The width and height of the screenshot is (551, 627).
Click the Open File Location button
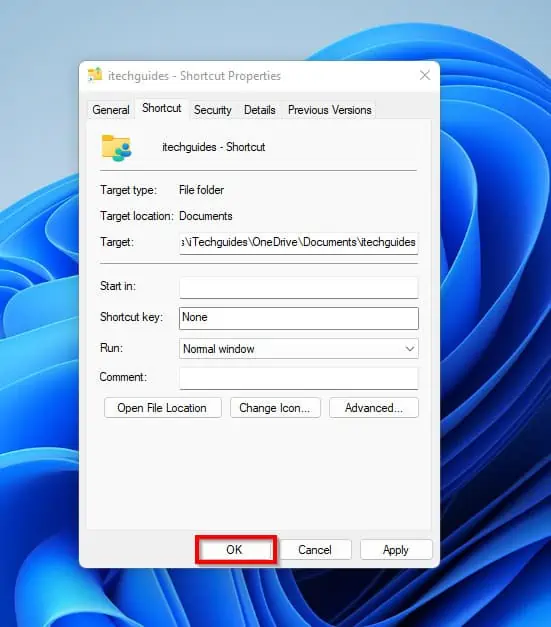[x=162, y=408]
